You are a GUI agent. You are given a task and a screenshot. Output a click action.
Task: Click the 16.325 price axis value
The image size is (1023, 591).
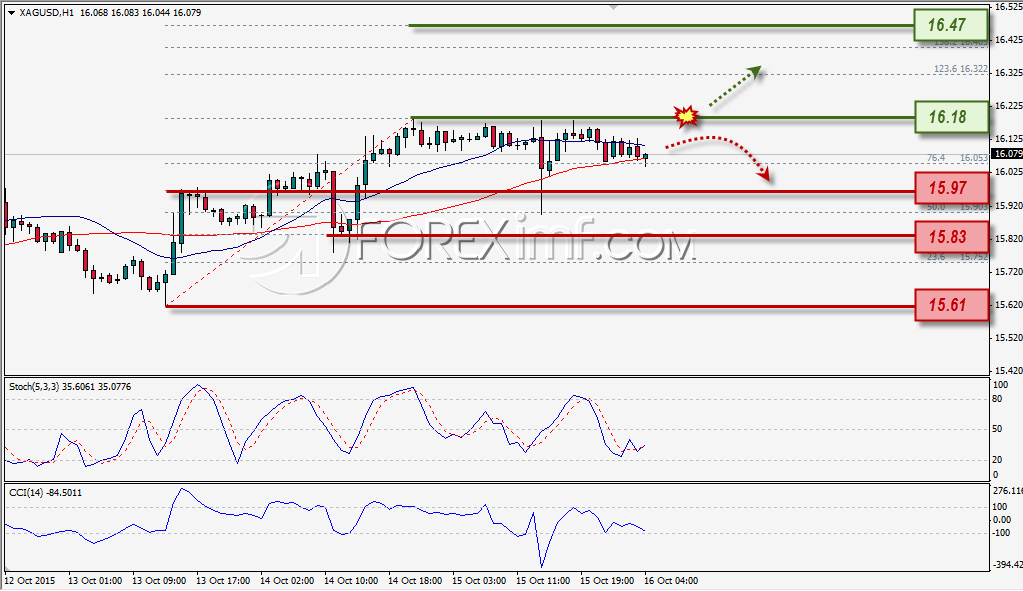point(1008,73)
